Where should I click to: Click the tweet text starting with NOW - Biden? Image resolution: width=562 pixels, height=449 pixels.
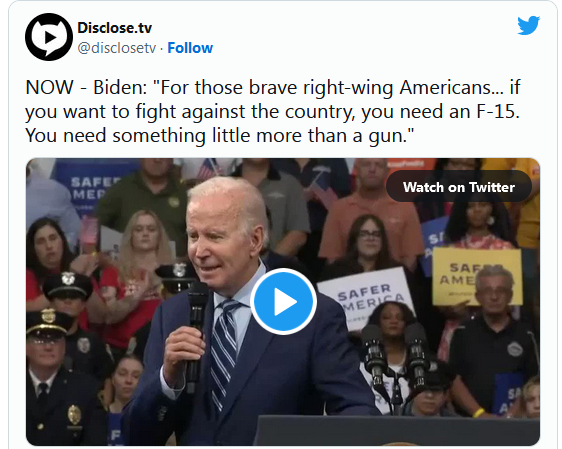pyautogui.click(x=272, y=111)
